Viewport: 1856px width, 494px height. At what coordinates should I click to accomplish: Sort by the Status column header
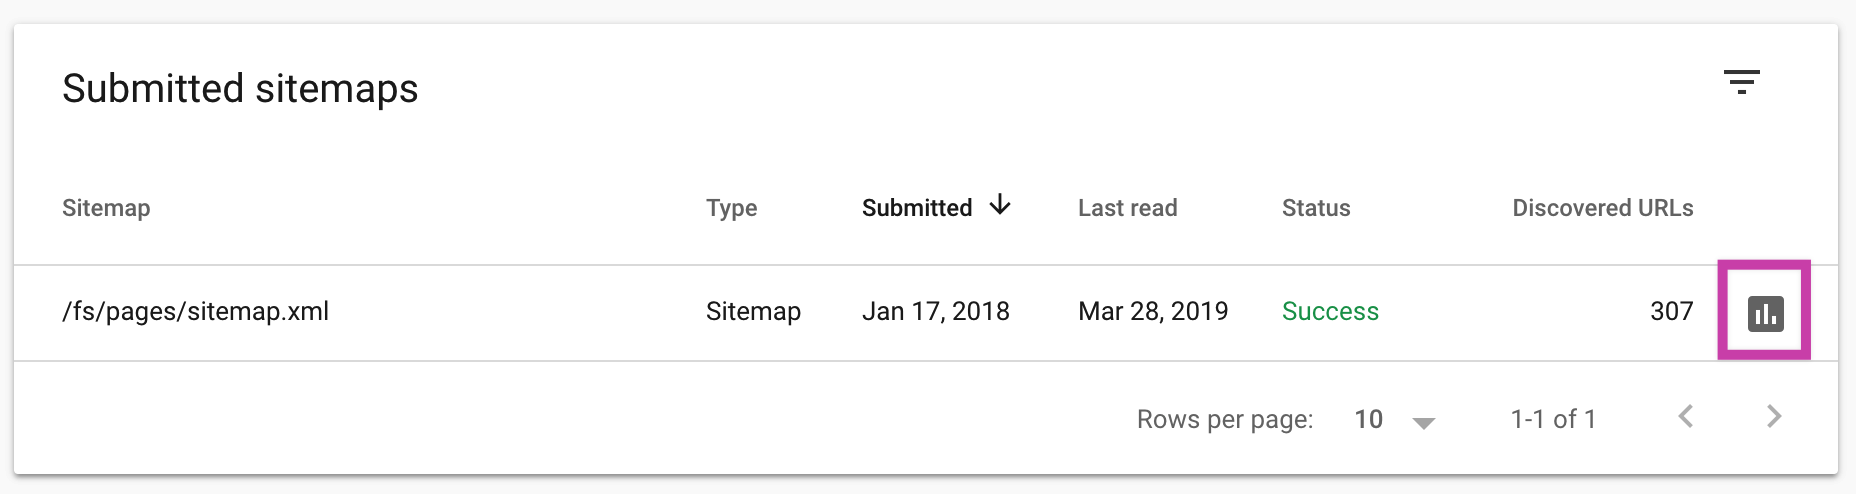point(1316,208)
